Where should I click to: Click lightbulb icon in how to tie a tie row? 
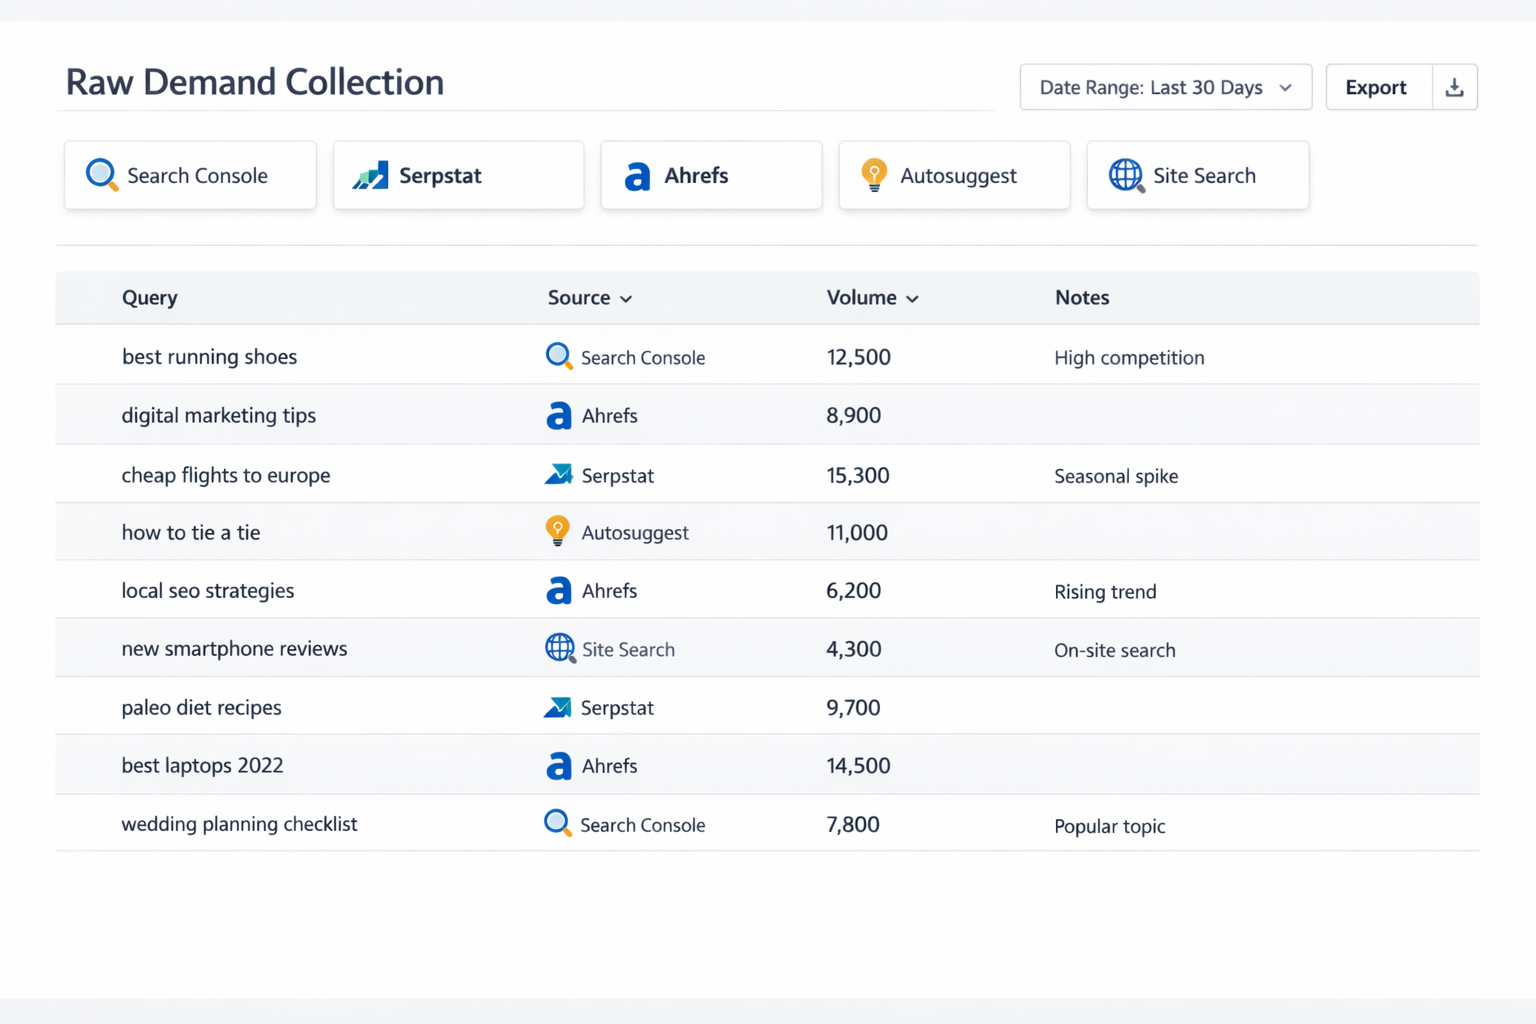pyautogui.click(x=557, y=531)
